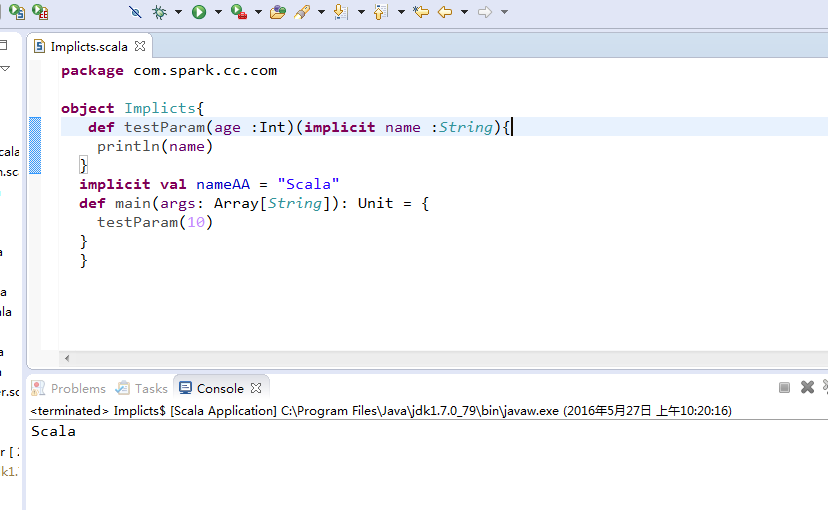Image resolution: width=828 pixels, height=510 pixels.
Task: Click the Next Annotation icon
Action: (x=340, y=12)
